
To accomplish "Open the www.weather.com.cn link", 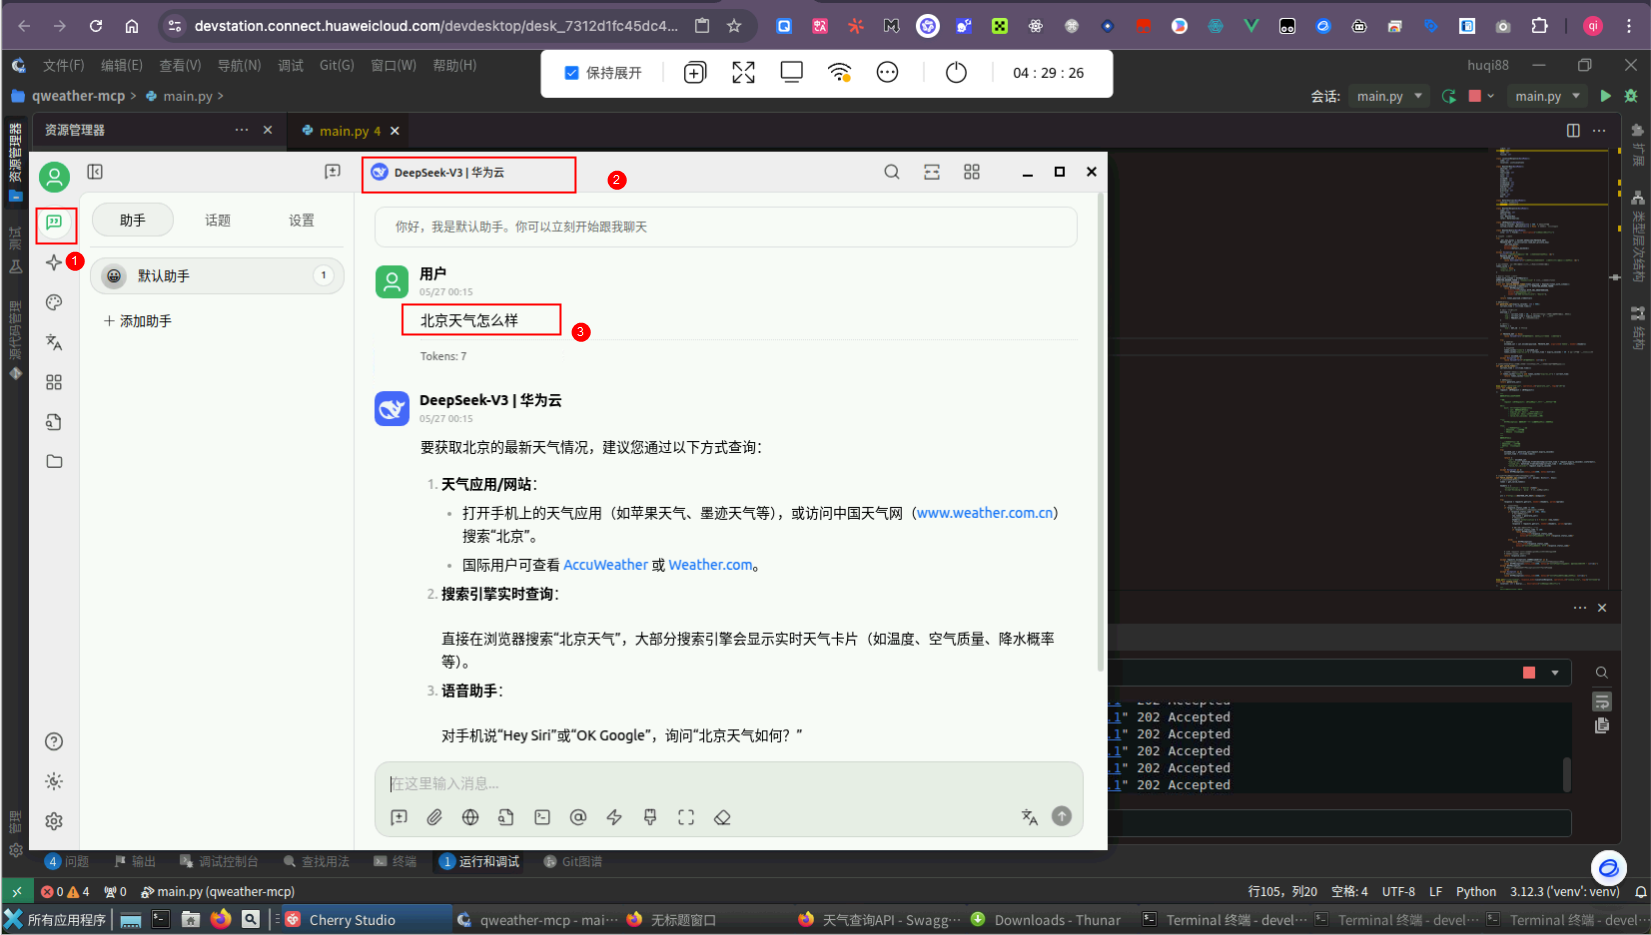I will [985, 513].
